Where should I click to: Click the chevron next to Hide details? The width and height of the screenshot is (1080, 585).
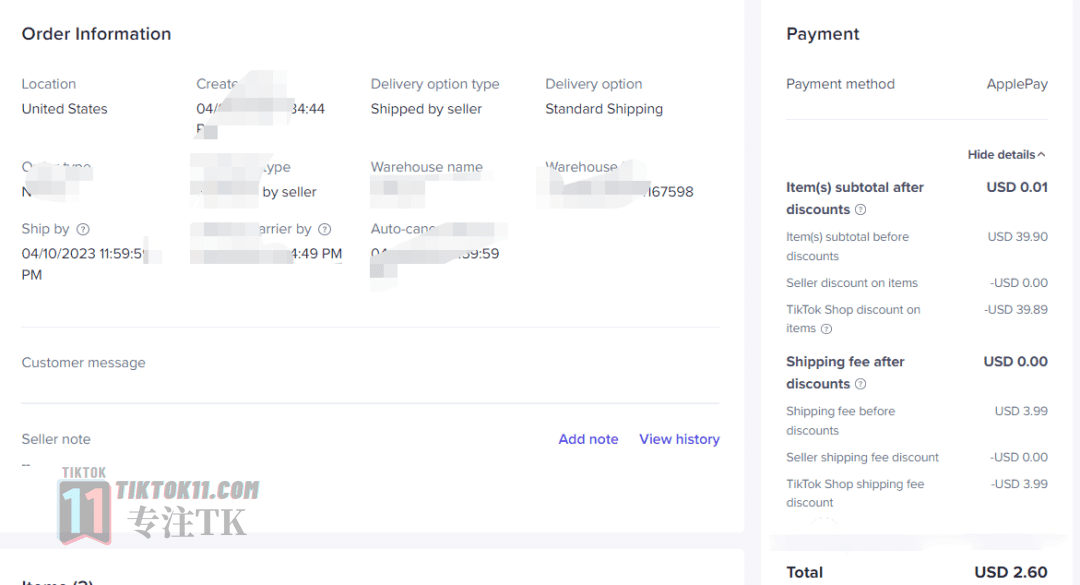point(1041,154)
